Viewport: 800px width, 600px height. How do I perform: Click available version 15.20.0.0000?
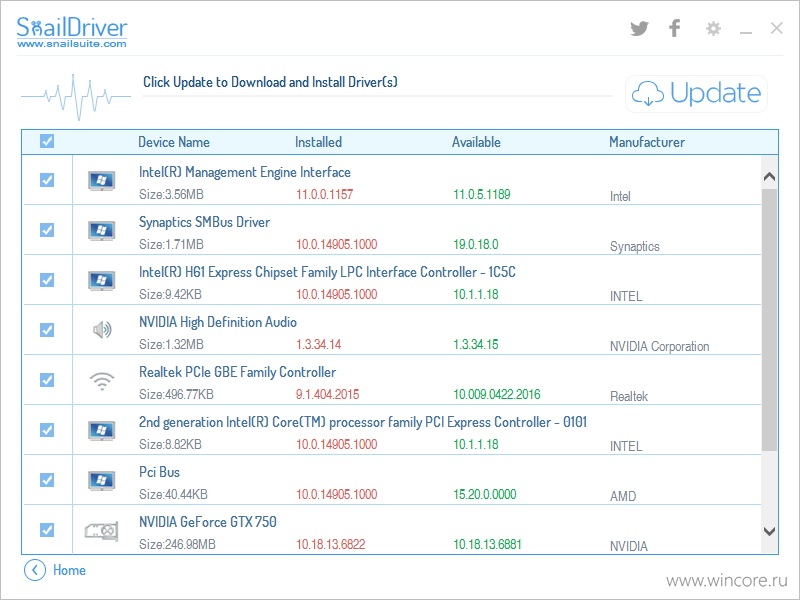pyautogui.click(x=485, y=494)
